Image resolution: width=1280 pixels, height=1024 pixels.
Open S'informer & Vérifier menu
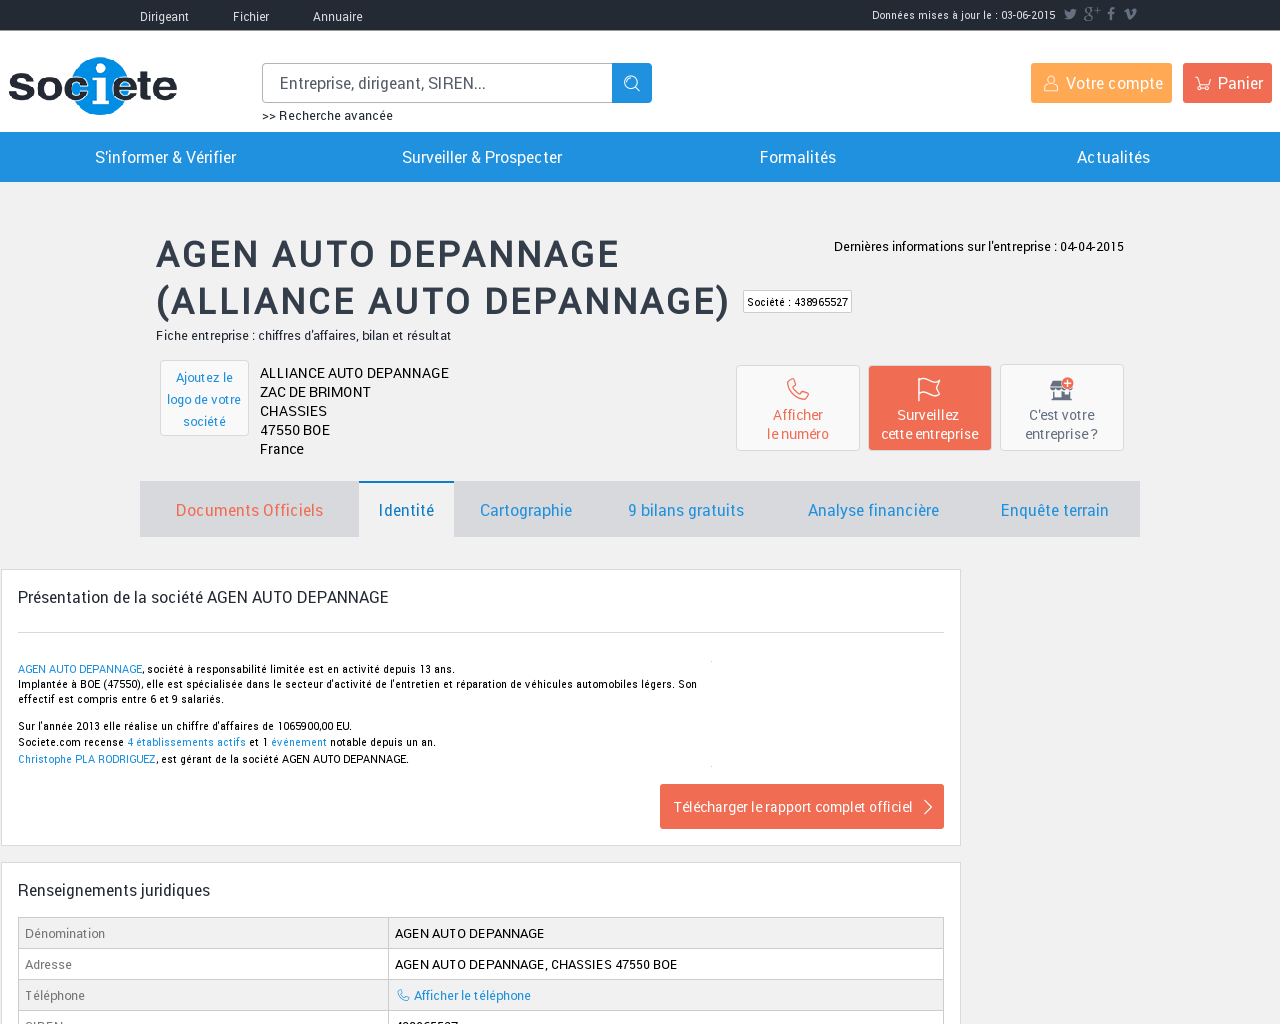coord(166,157)
